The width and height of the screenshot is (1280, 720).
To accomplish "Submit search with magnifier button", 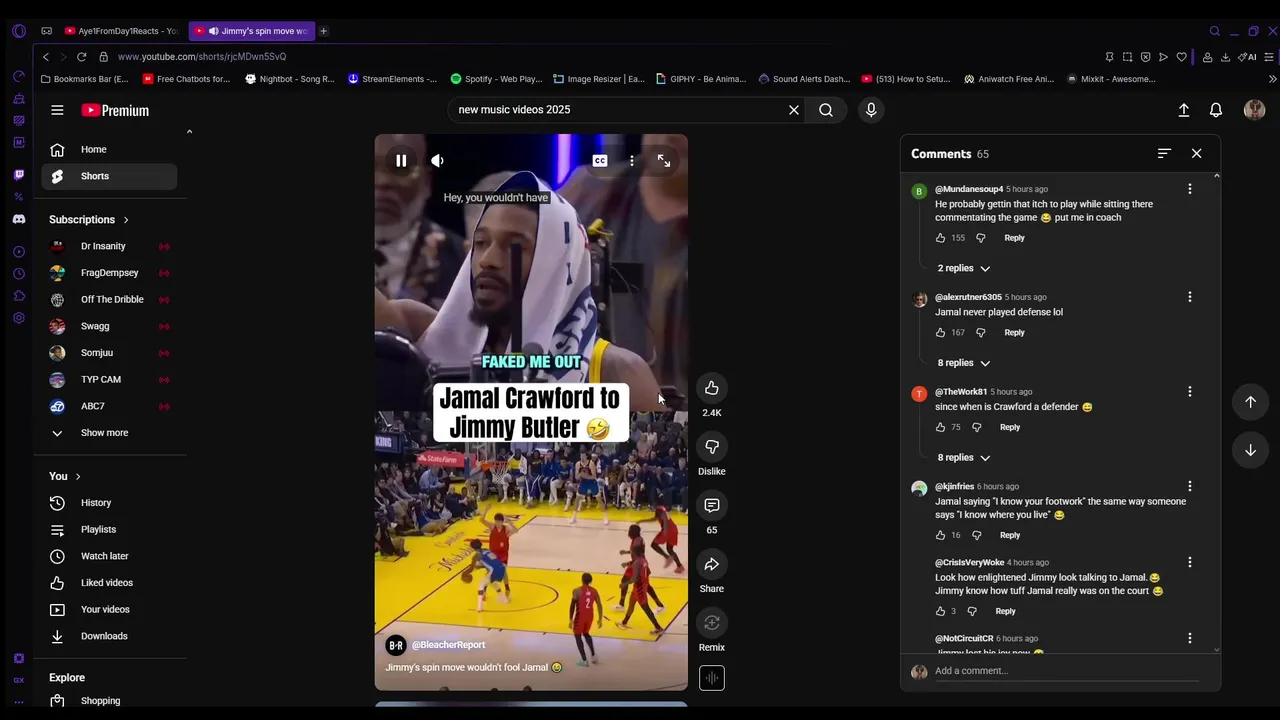I will click(826, 110).
